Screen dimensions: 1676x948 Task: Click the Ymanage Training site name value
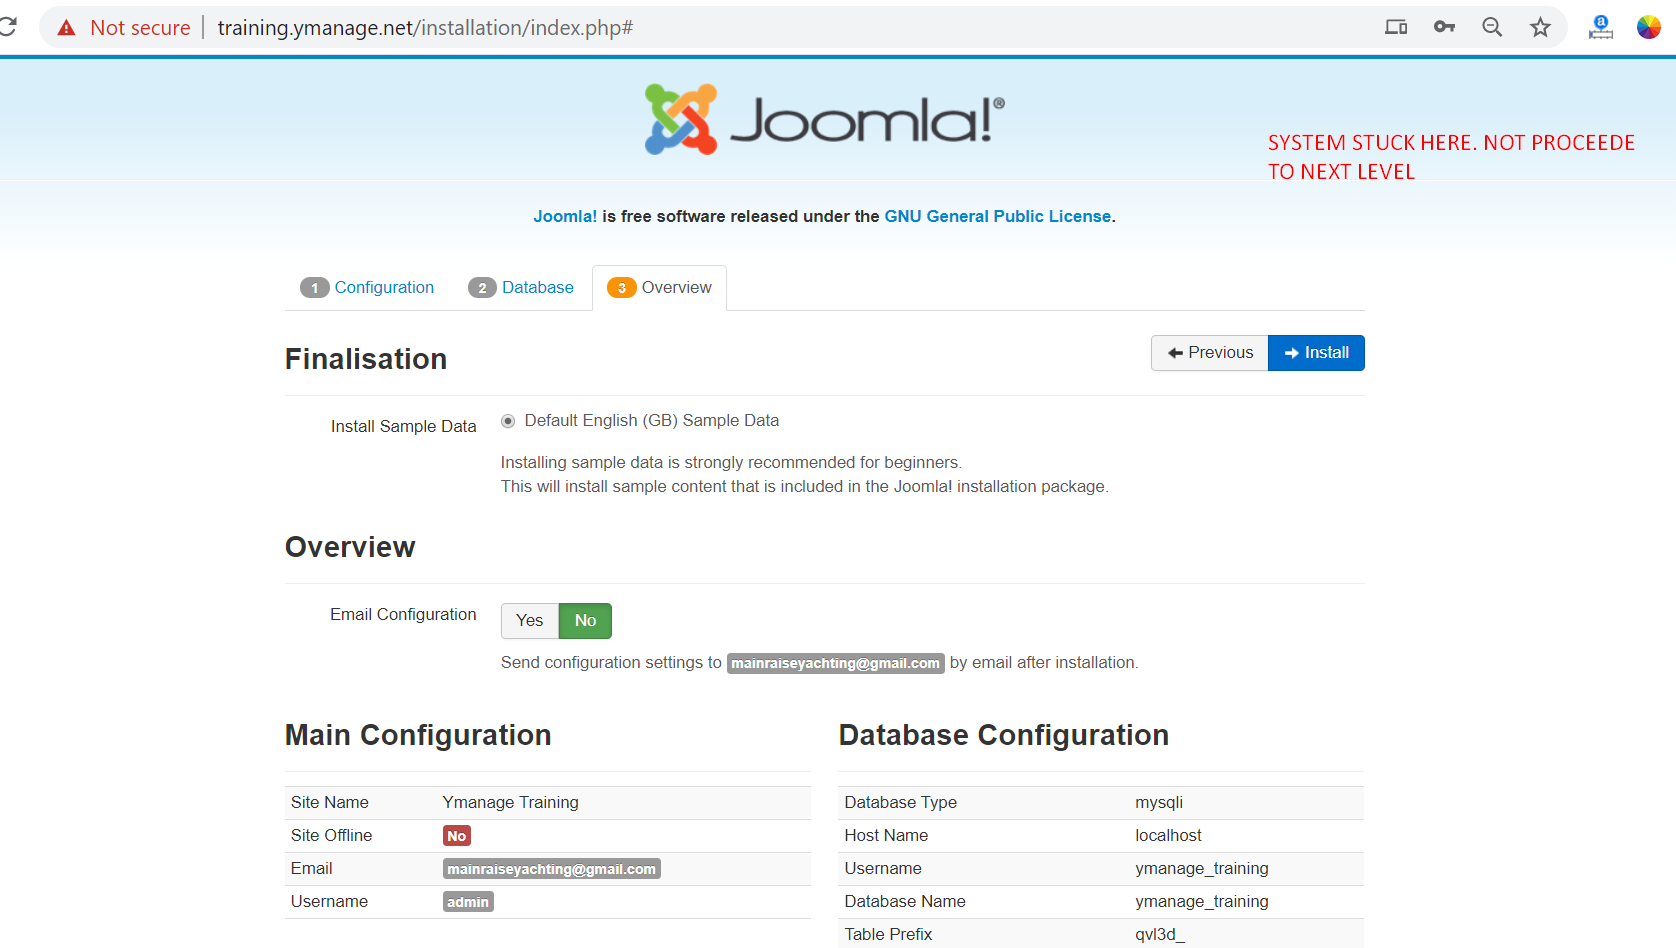pyautogui.click(x=511, y=802)
